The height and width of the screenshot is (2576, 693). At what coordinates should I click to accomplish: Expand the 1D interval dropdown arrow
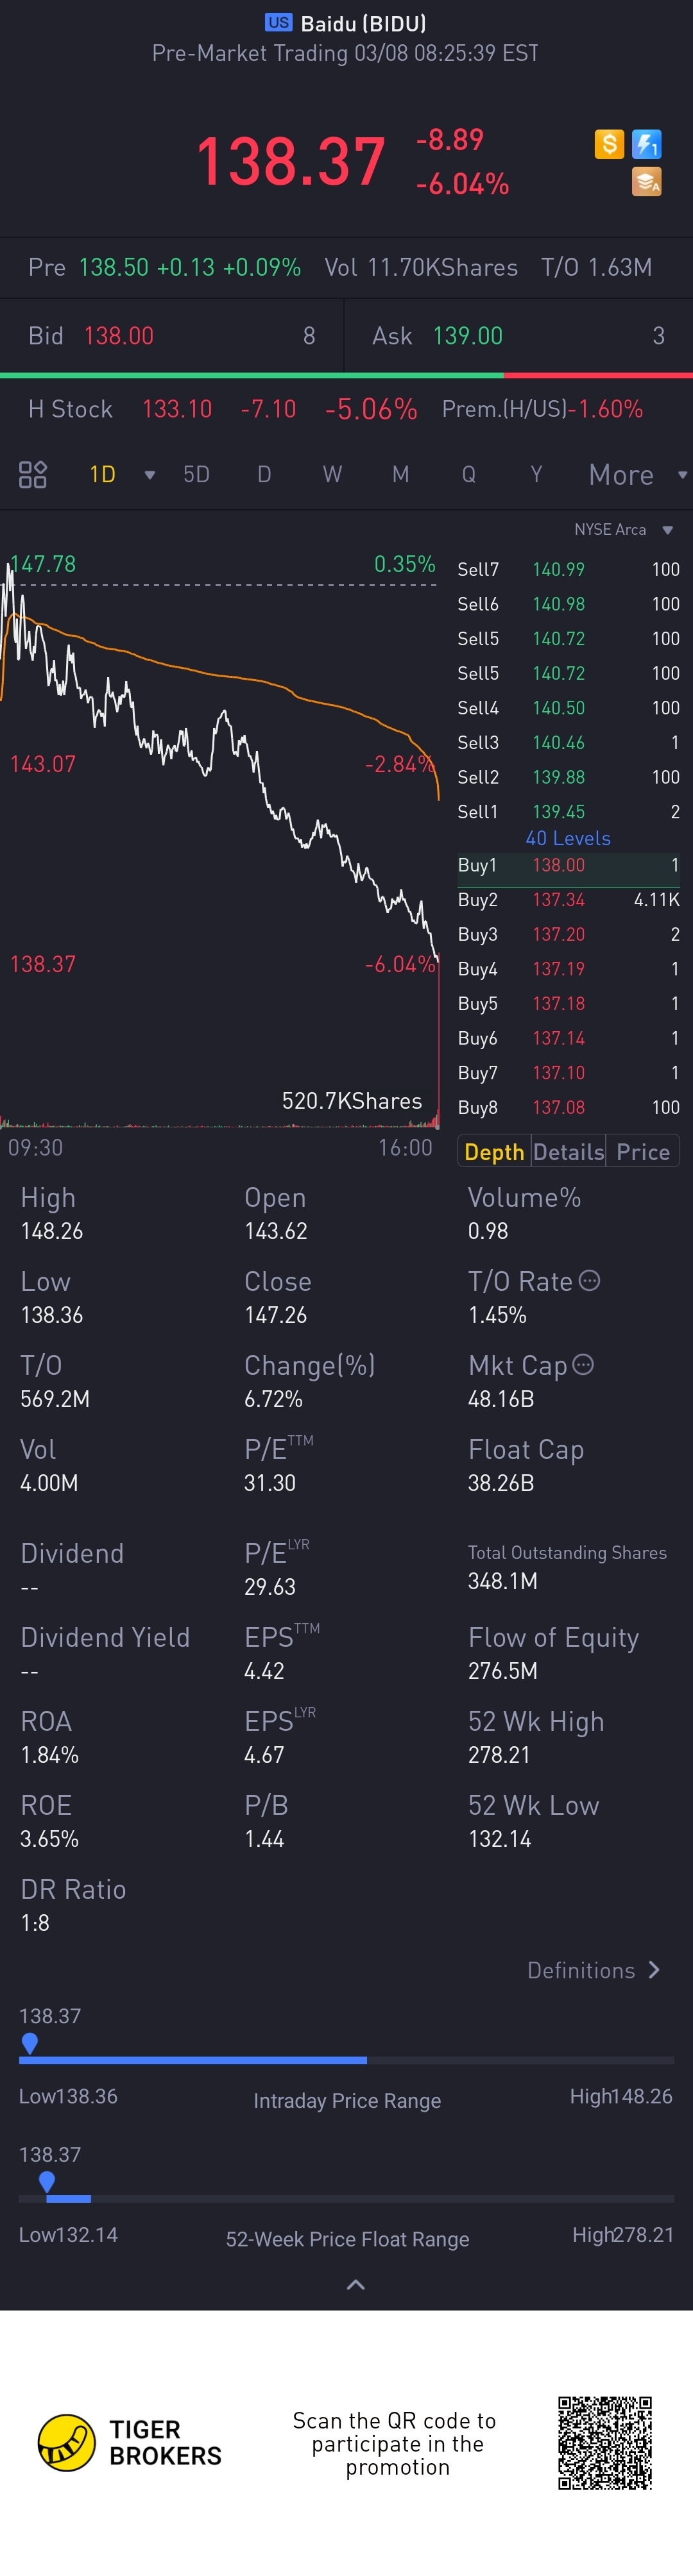coord(149,475)
